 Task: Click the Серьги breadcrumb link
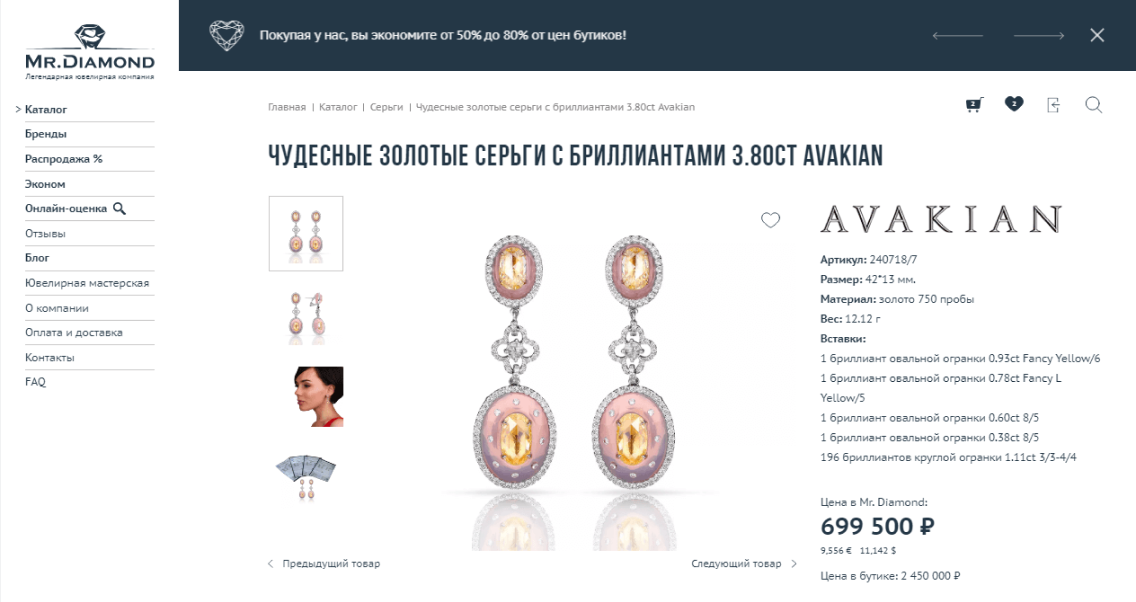[386, 107]
